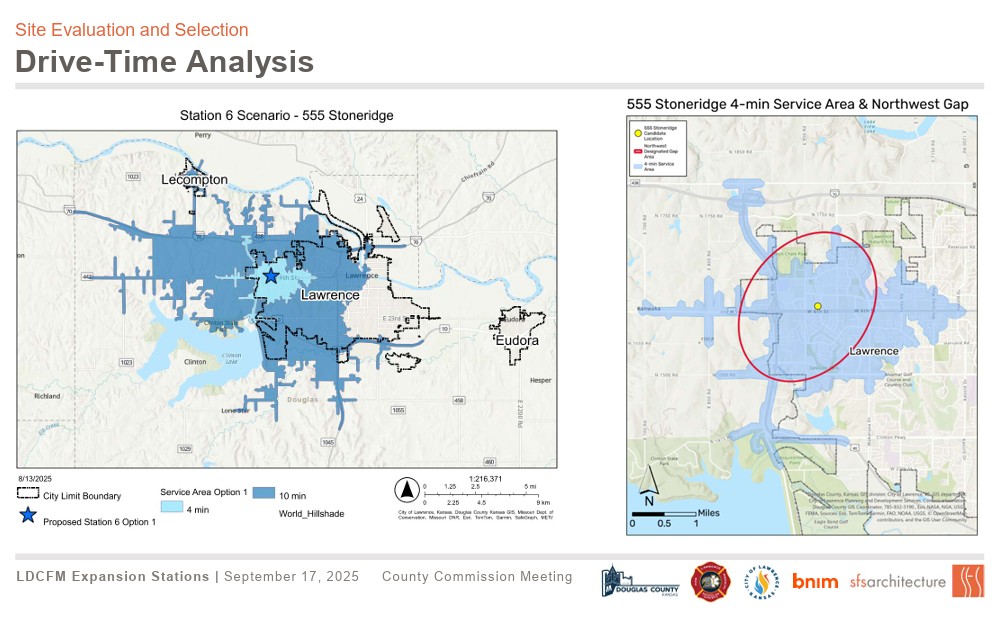Click the dark blue 10 min legend swatch

pyautogui.click(x=264, y=493)
